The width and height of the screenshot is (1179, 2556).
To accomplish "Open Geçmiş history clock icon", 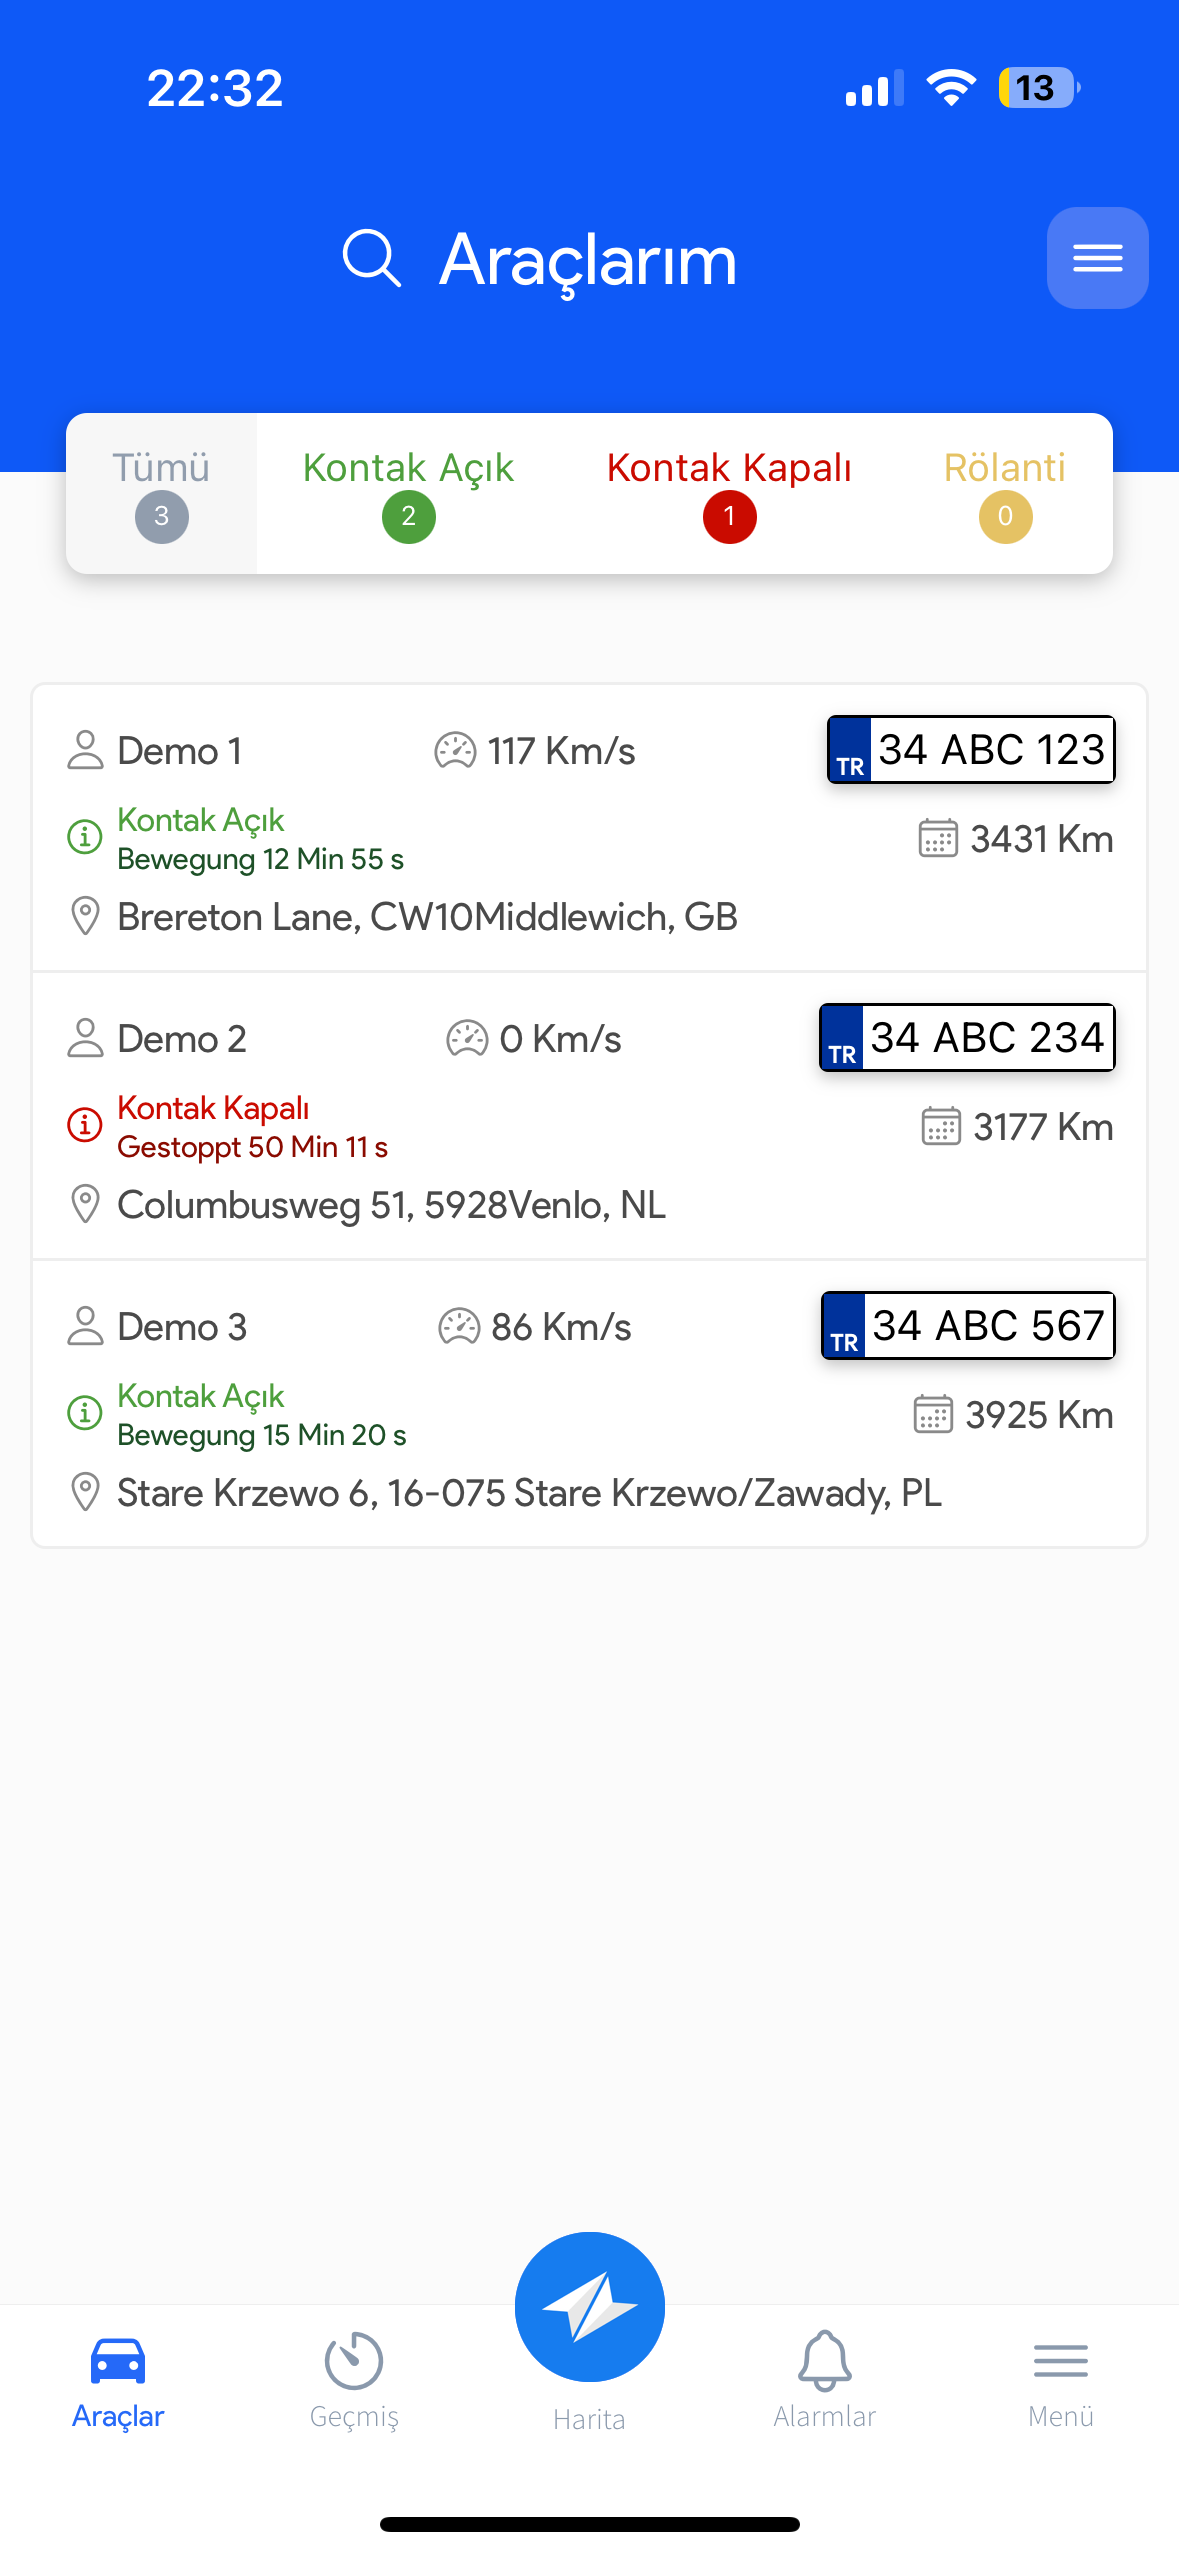I will pyautogui.click(x=354, y=2361).
